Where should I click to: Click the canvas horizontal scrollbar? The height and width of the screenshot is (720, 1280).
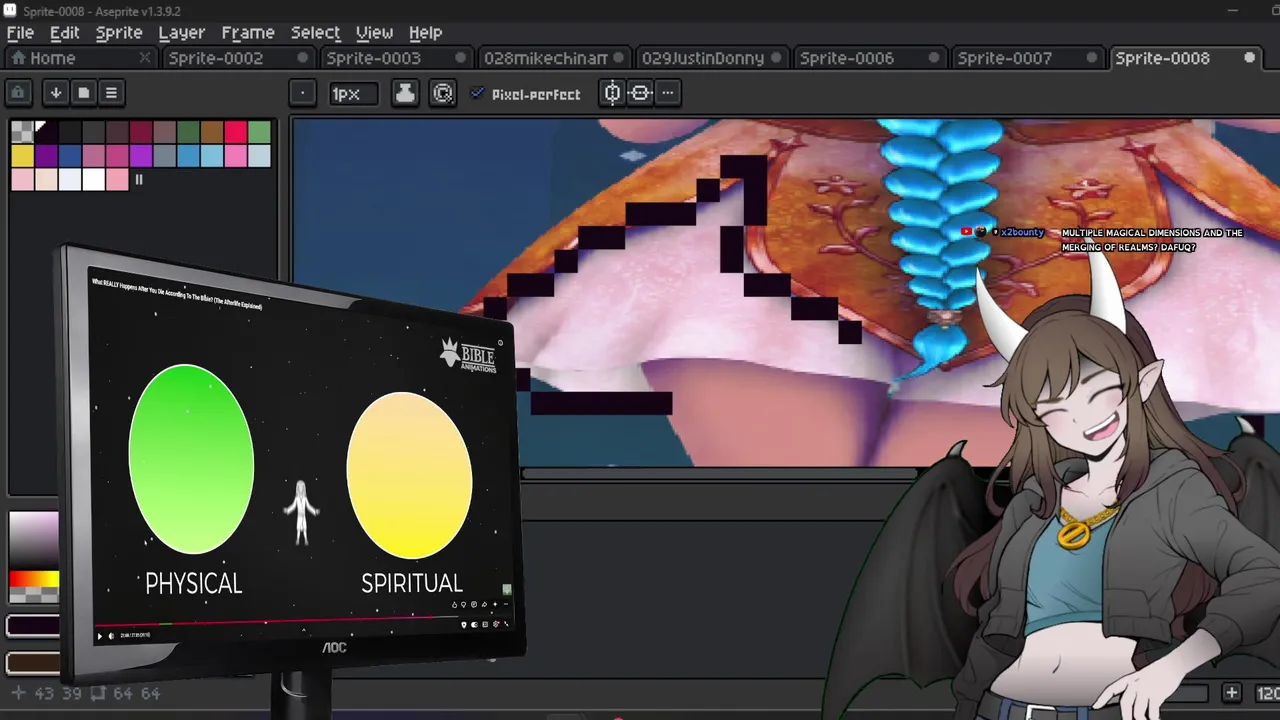click(x=720, y=473)
